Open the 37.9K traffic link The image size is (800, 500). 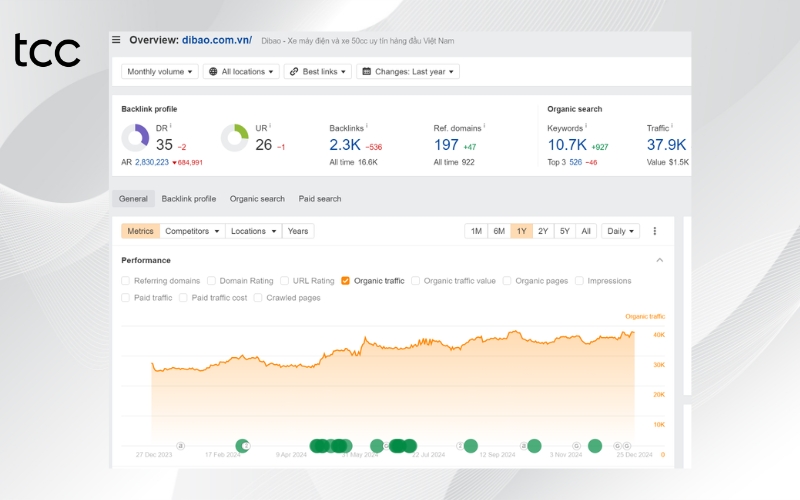point(666,145)
